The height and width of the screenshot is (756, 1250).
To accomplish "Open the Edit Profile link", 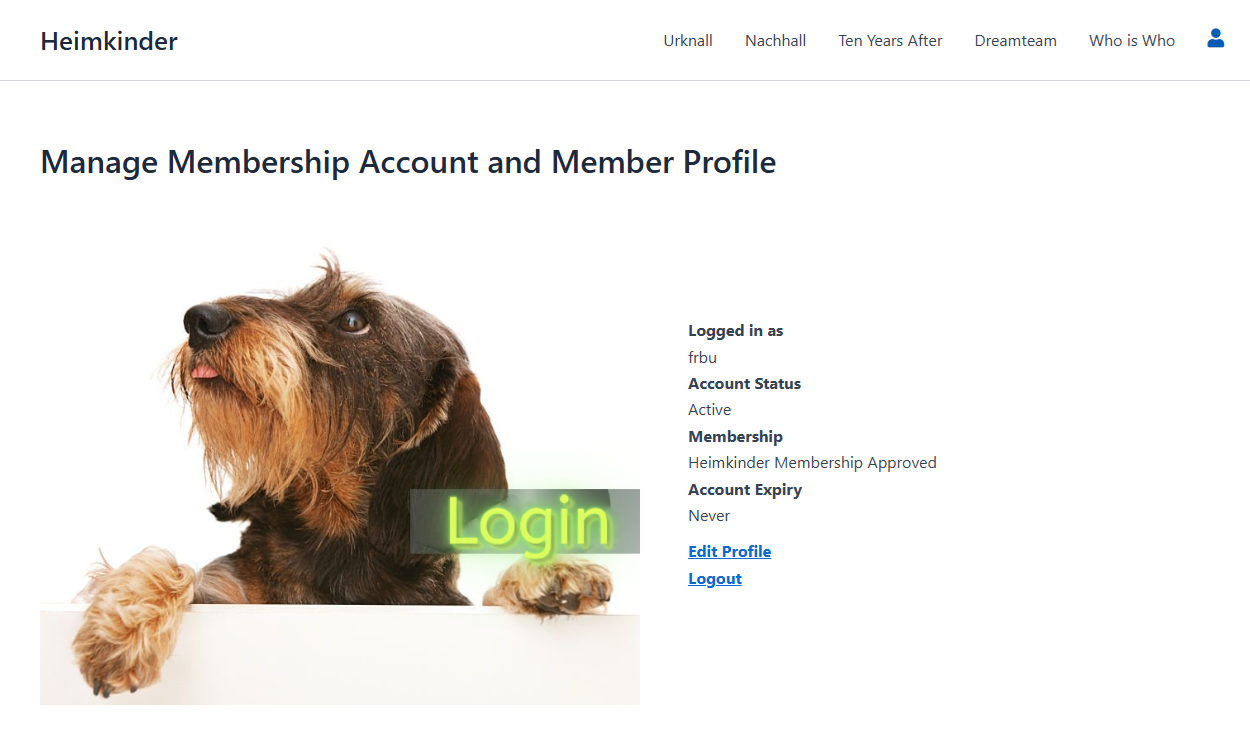I will 729,552.
